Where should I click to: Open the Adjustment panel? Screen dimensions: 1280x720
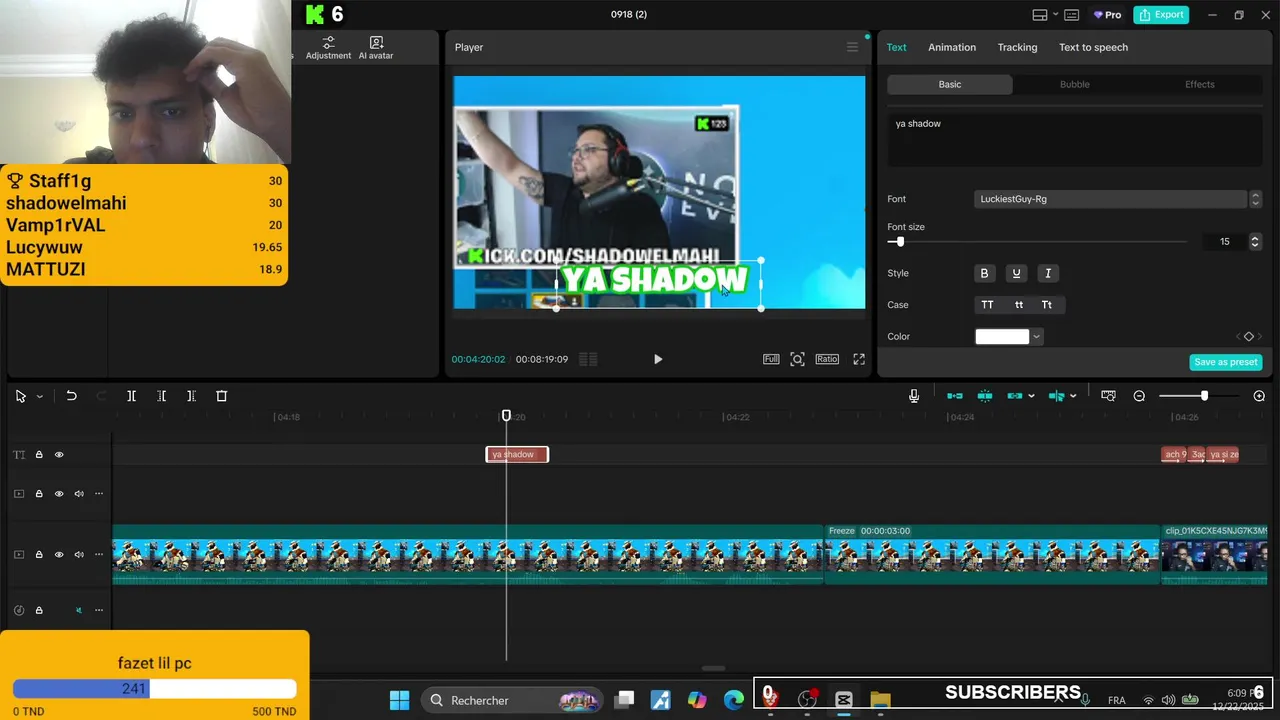tap(328, 48)
